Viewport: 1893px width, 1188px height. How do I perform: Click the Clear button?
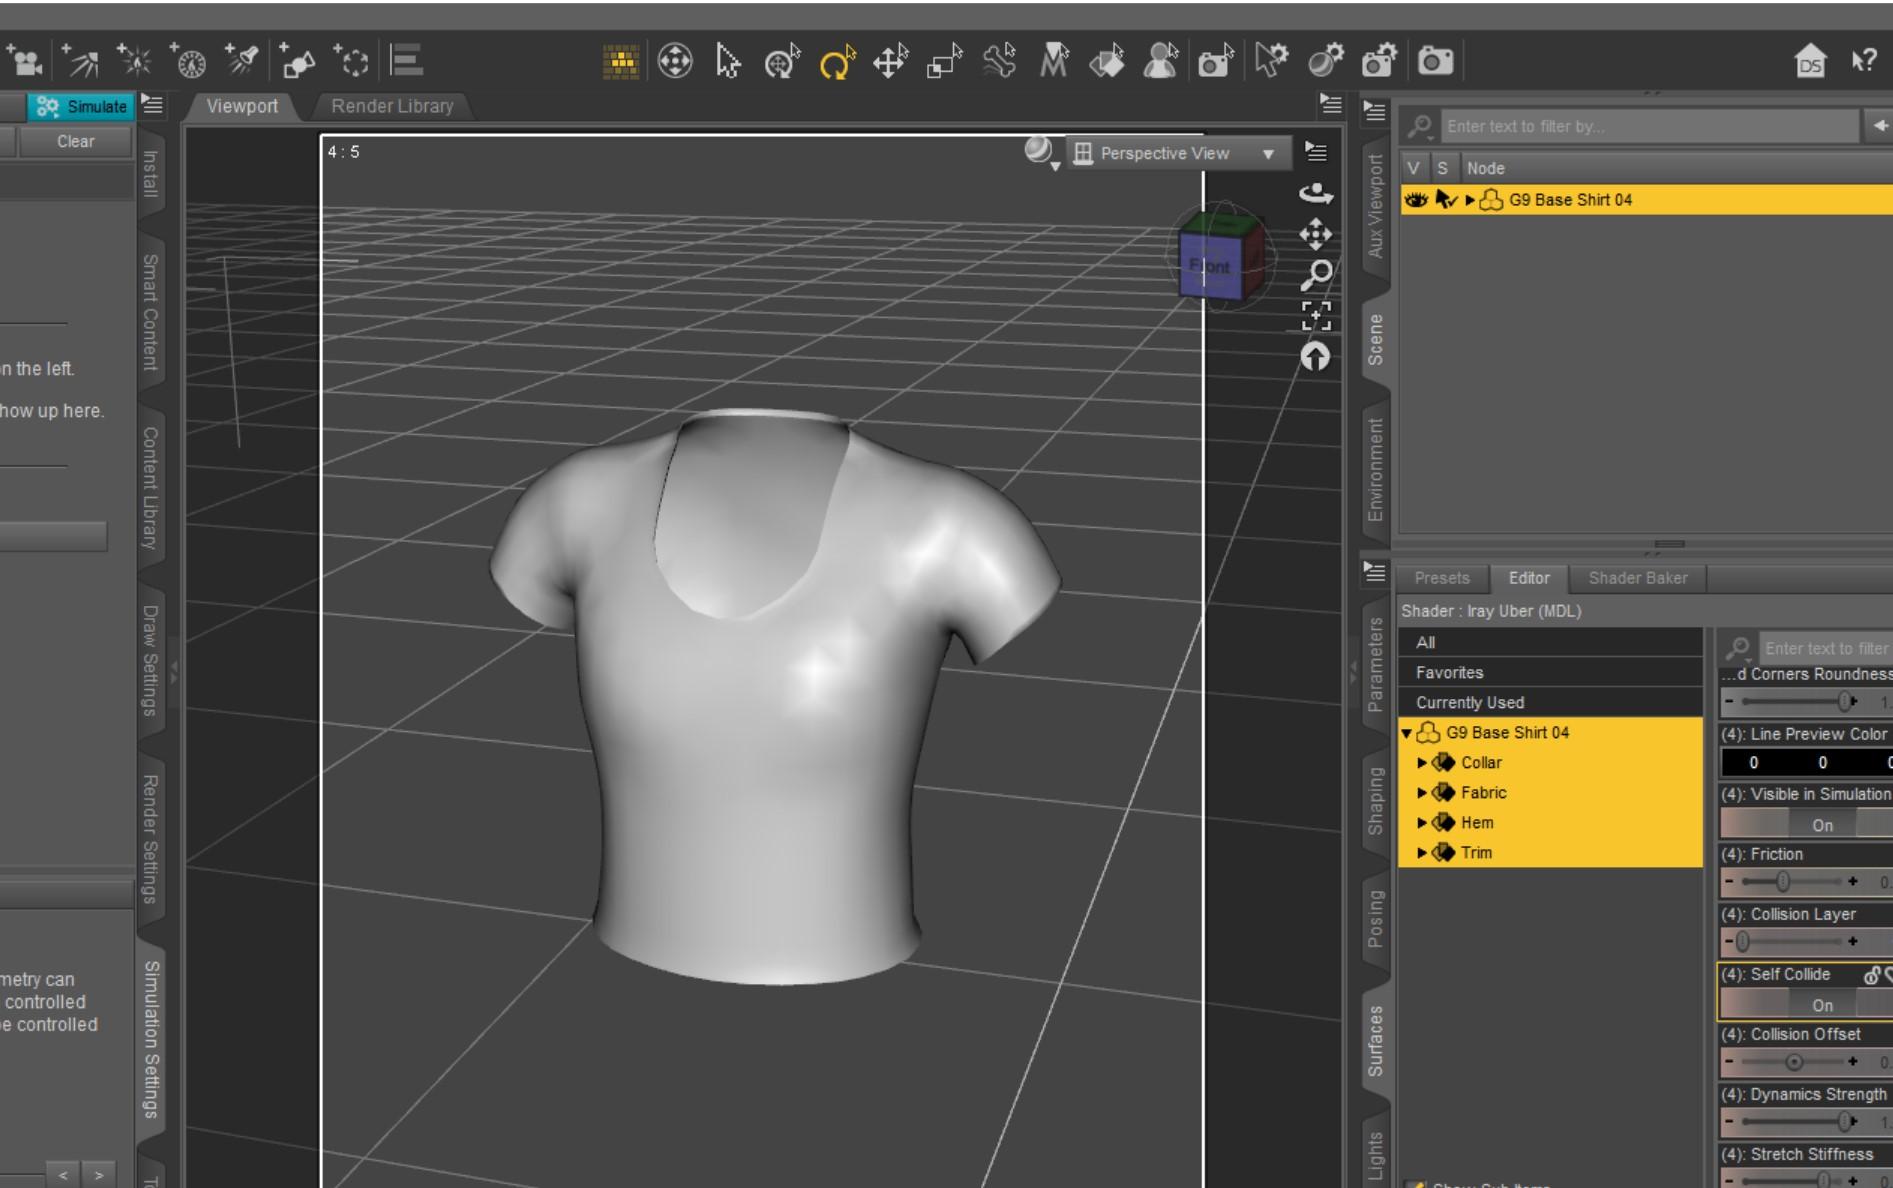(x=75, y=142)
